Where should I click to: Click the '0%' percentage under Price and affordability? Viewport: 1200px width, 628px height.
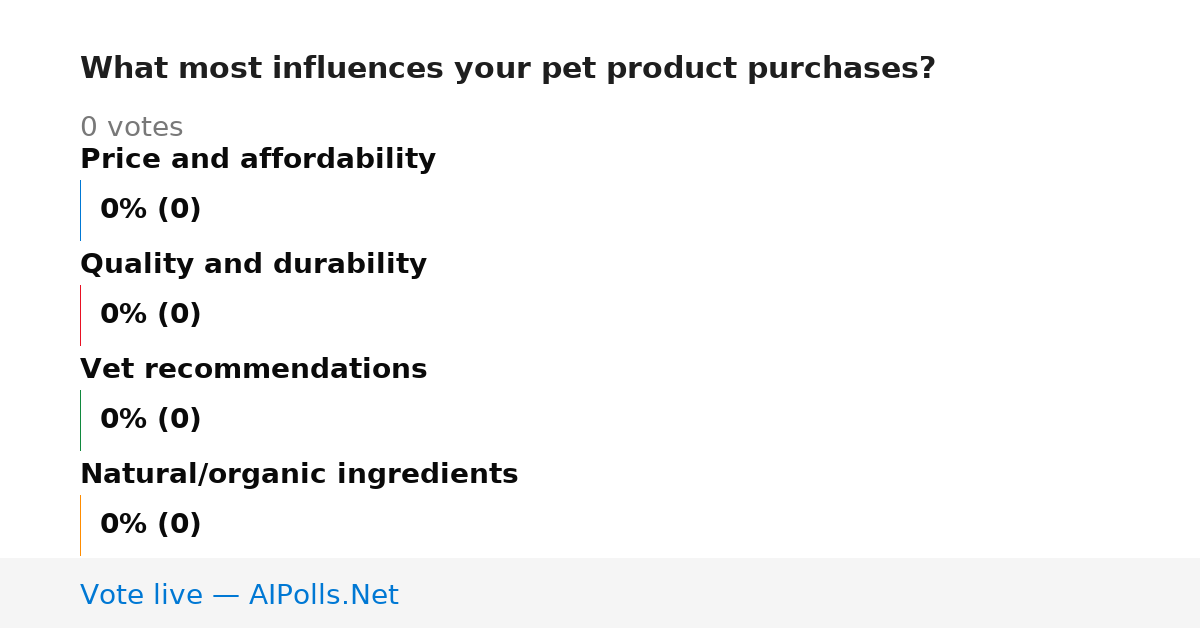point(124,210)
